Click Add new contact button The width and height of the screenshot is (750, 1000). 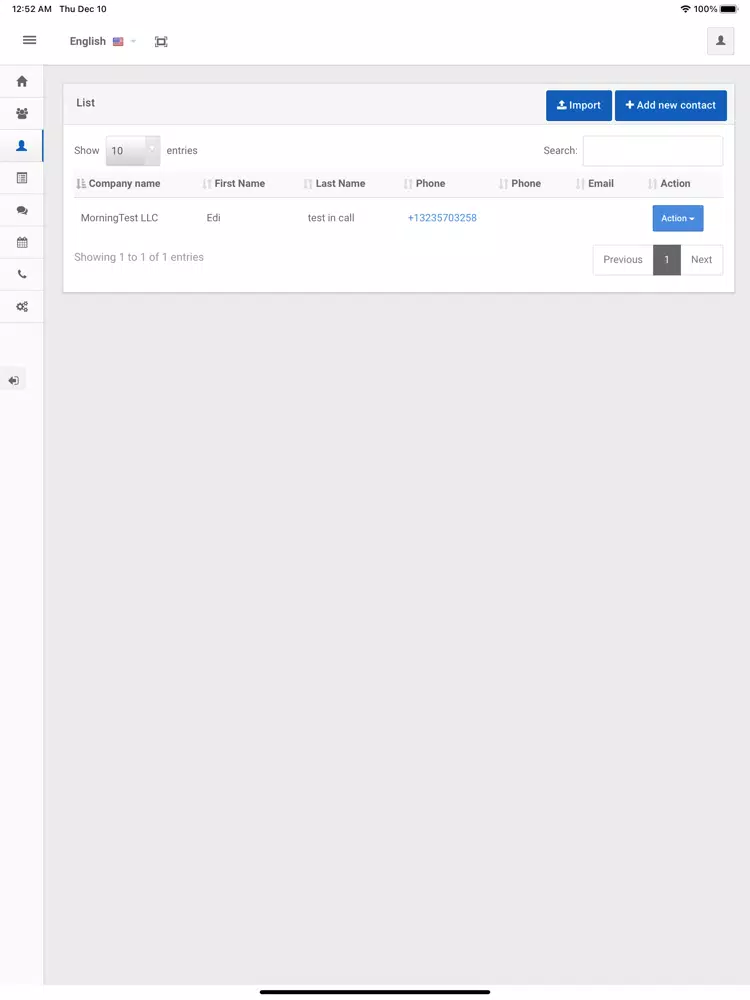tap(670, 105)
